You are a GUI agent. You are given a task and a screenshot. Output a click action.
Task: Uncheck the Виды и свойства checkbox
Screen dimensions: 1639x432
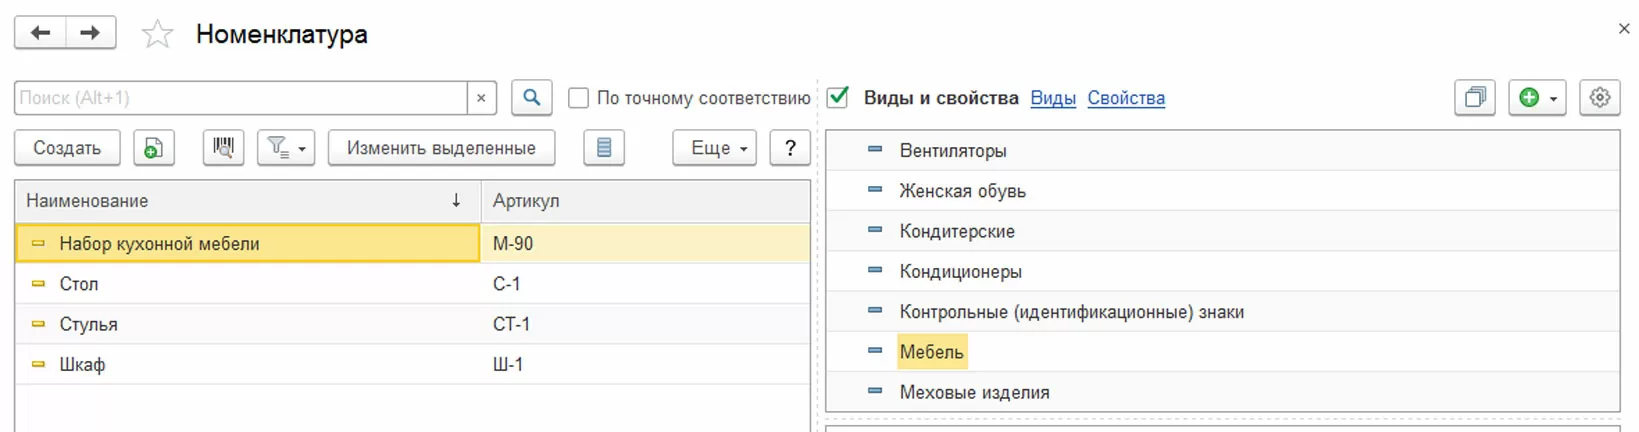click(838, 98)
